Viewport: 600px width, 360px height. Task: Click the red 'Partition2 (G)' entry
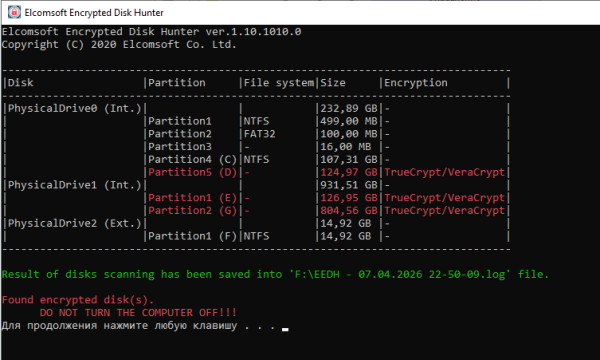pos(193,210)
